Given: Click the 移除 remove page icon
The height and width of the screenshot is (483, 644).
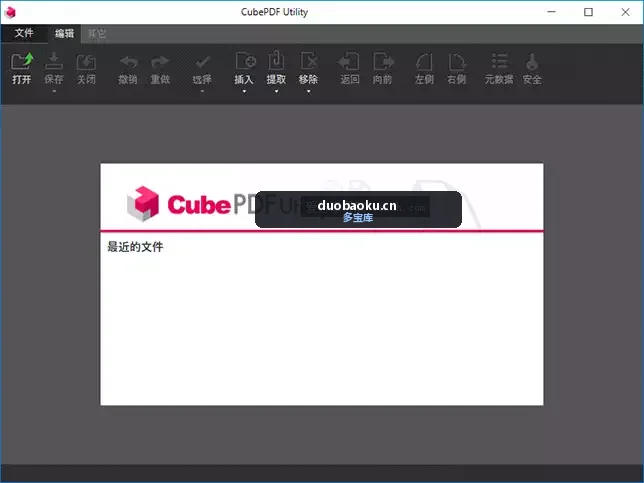Looking at the screenshot, I should [x=308, y=61].
